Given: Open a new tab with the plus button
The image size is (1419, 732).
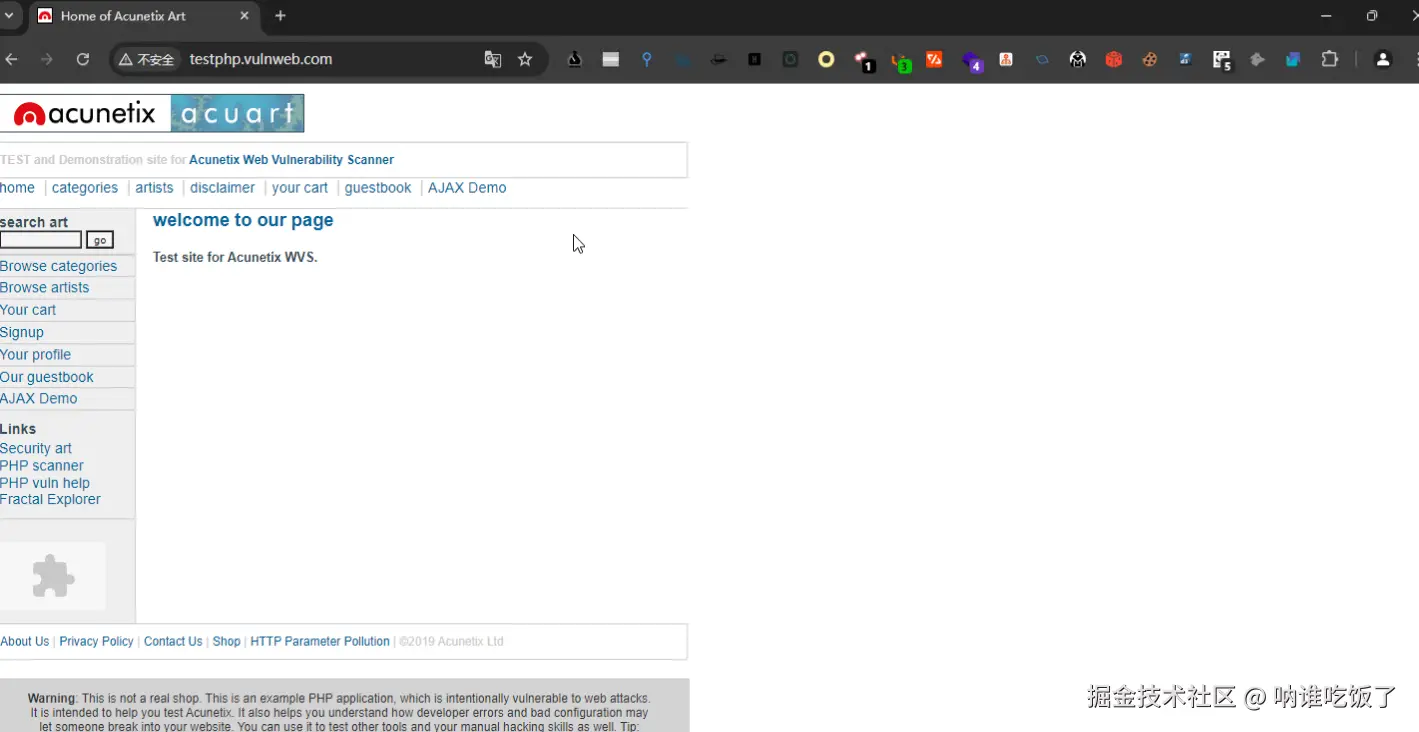Looking at the screenshot, I should click(x=280, y=16).
